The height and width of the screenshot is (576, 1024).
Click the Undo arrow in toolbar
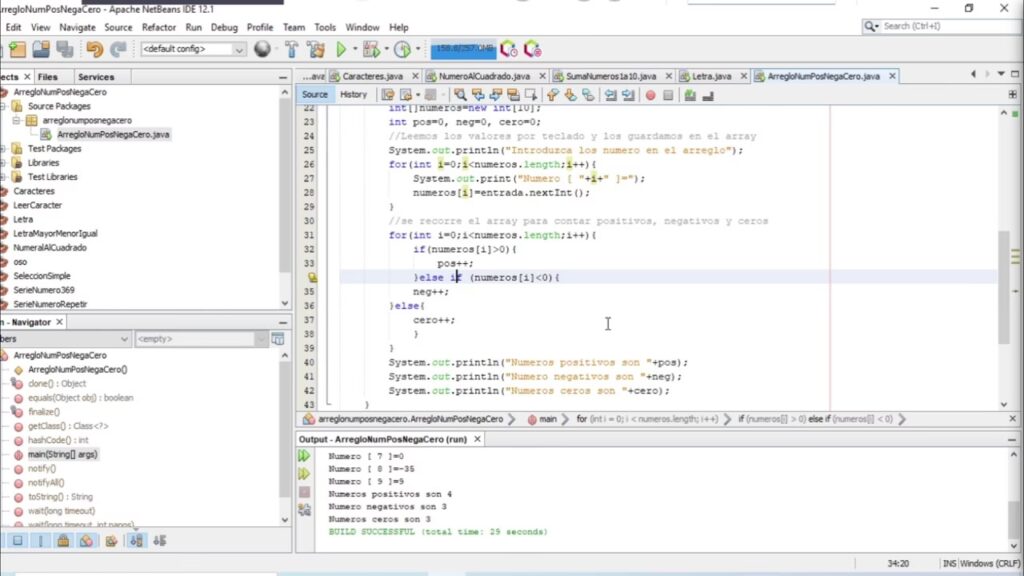(94, 49)
